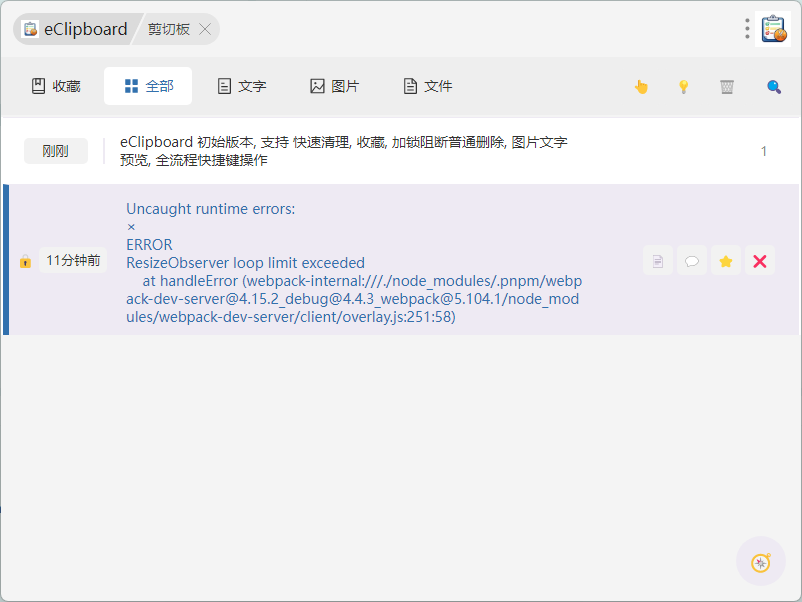Click the eClipboard app avatar icon top right
This screenshot has width=802, height=602.
tap(773, 29)
